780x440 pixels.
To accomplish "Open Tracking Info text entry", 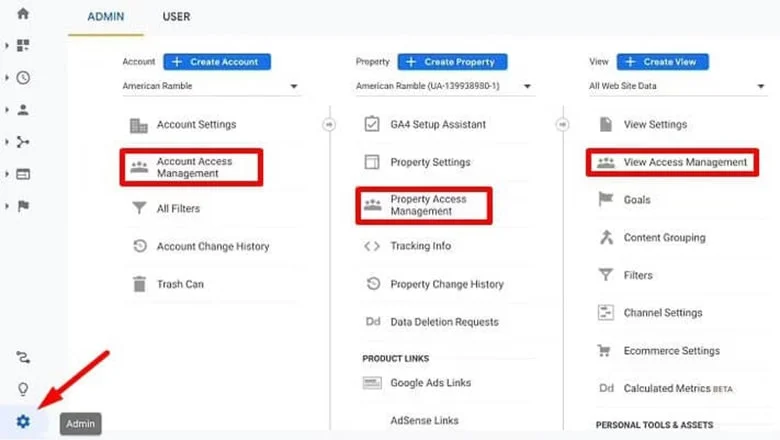I will [x=420, y=246].
